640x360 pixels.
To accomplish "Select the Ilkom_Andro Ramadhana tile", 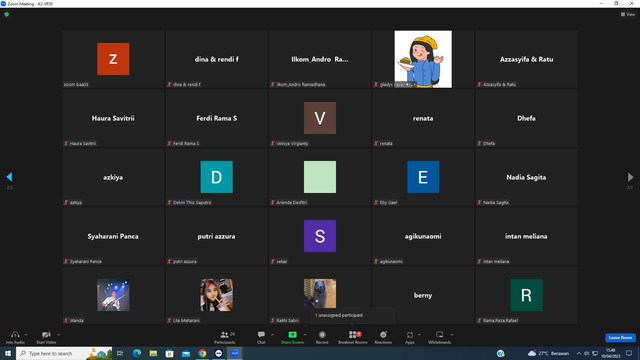I will [x=320, y=59].
